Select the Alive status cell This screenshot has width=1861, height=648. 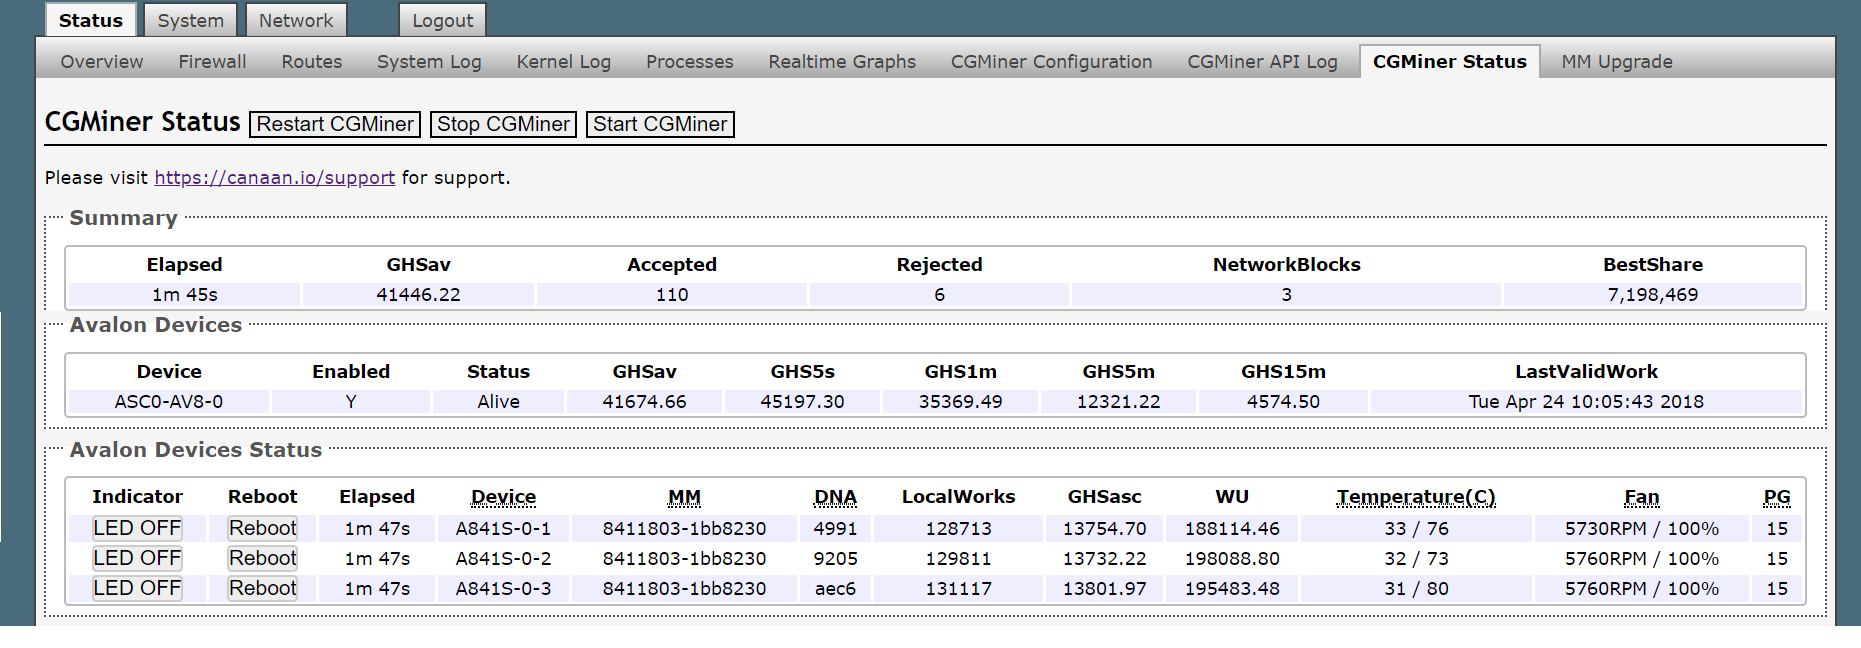pos(498,402)
